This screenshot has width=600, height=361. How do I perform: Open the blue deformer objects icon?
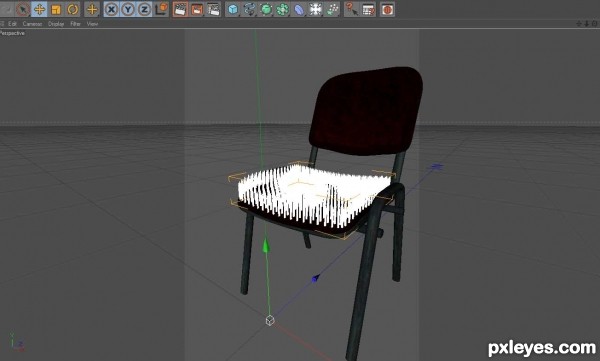point(299,9)
